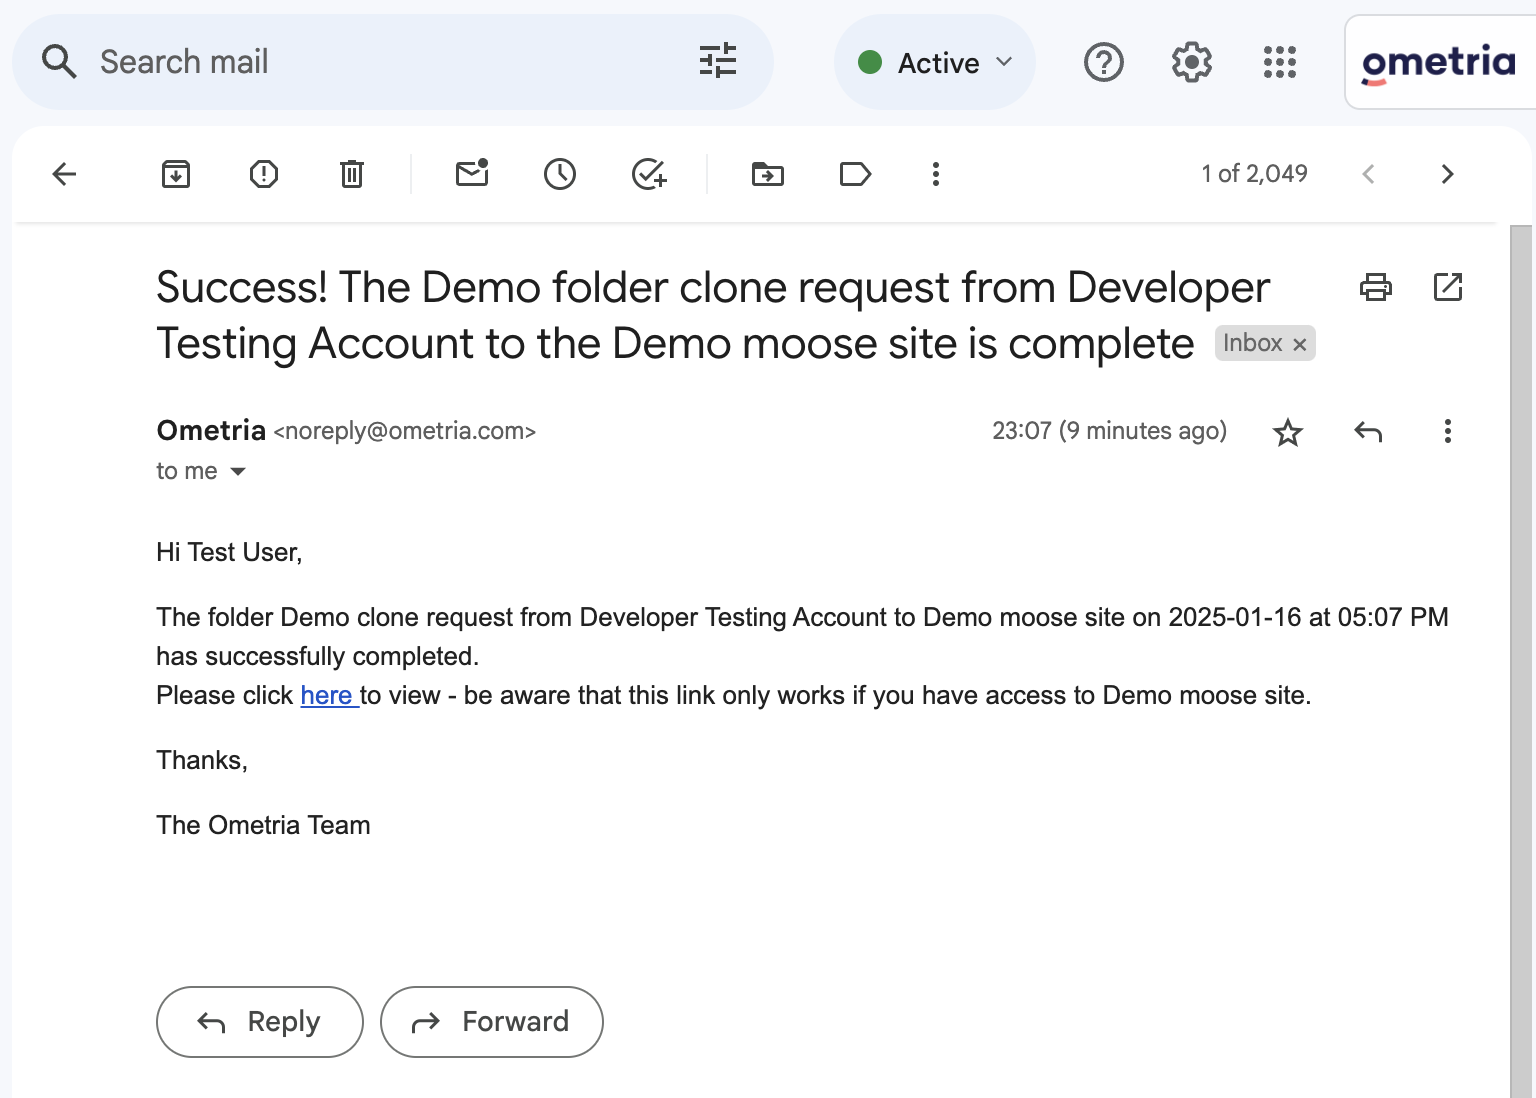
Task: Expand the 'to me' recipient details
Action: [238, 471]
